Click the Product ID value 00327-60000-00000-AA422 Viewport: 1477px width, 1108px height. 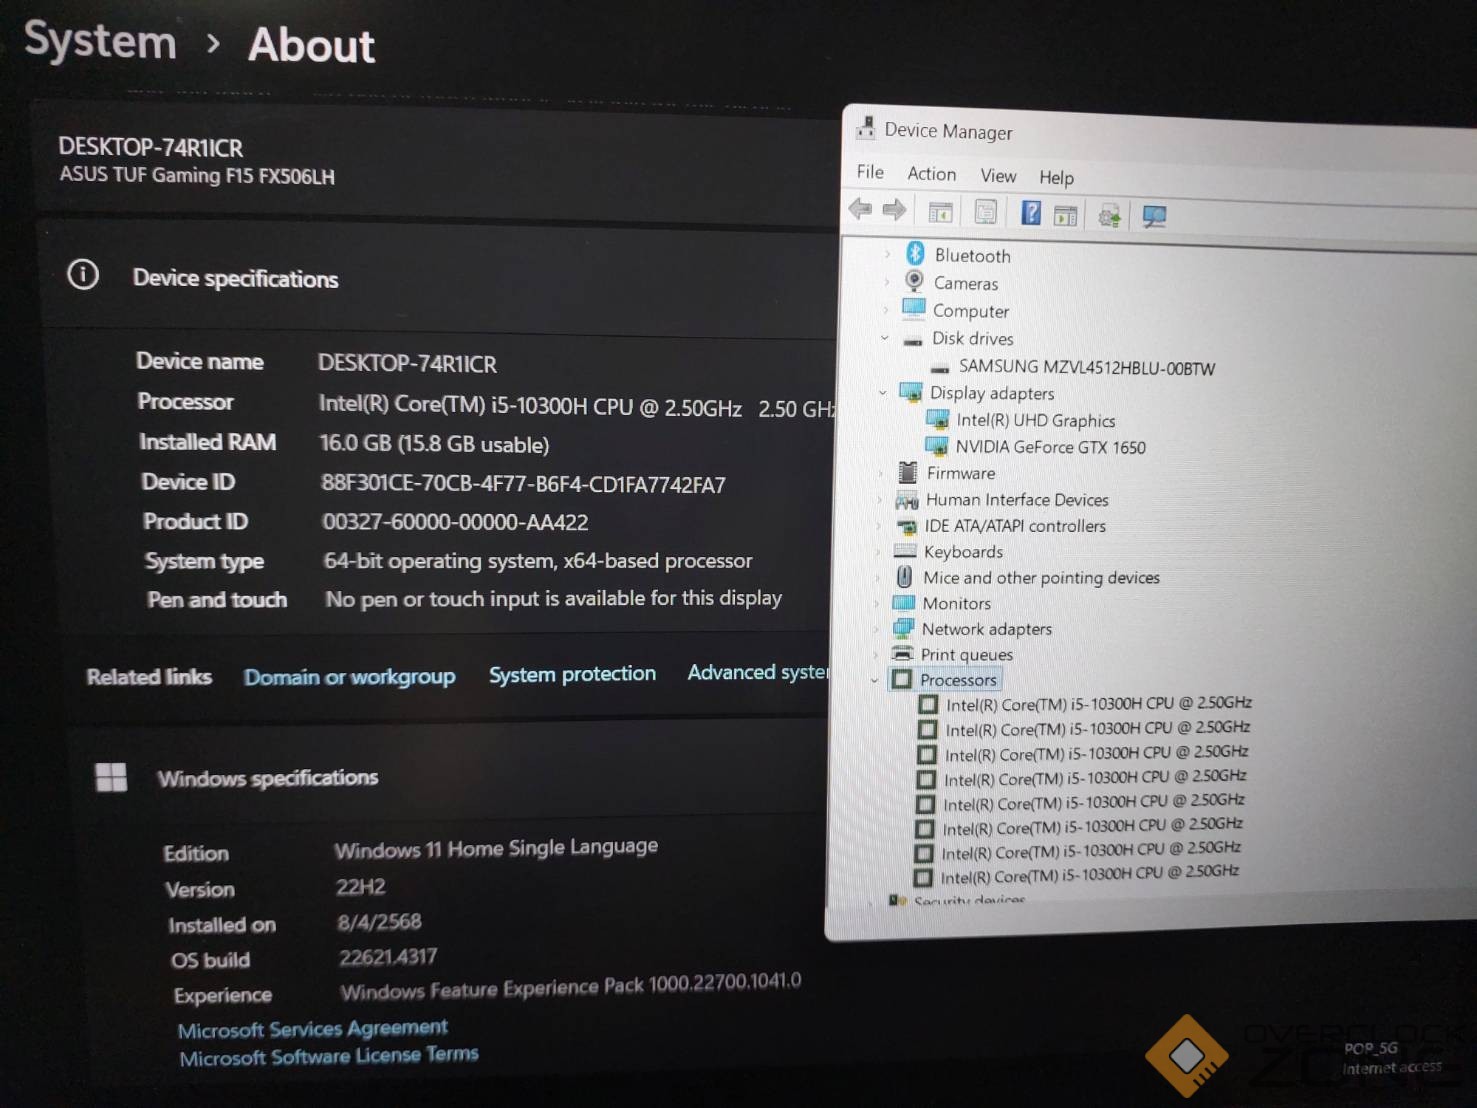[x=455, y=522]
